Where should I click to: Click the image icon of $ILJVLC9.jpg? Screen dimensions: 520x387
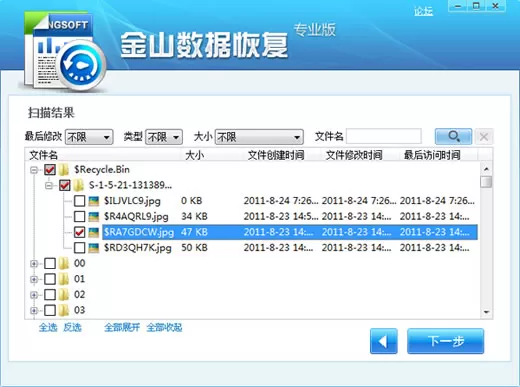click(94, 201)
